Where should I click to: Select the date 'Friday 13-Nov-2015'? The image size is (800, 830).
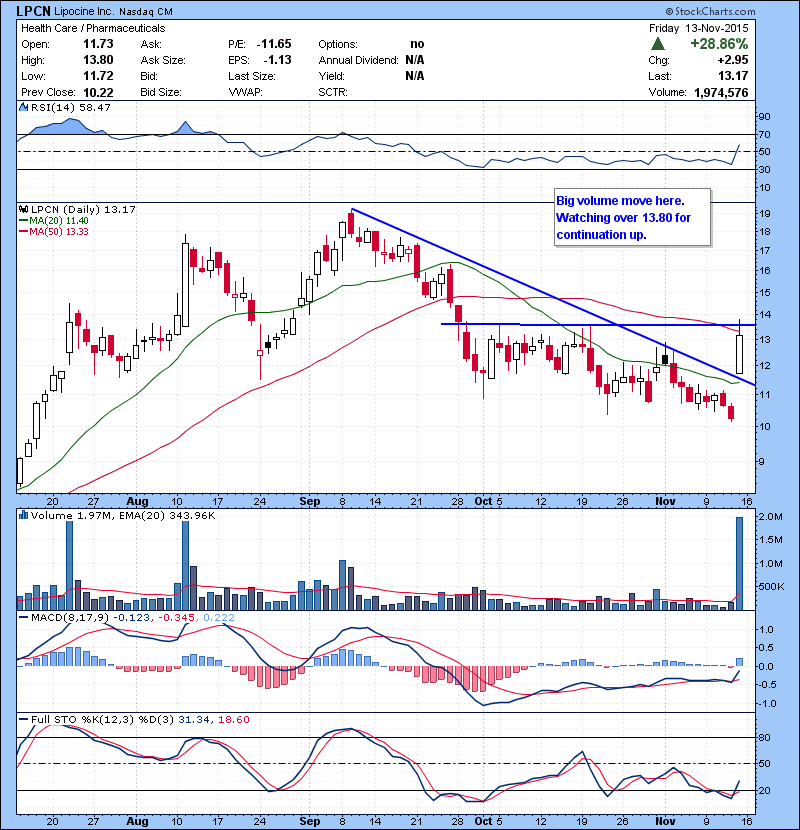click(x=699, y=28)
